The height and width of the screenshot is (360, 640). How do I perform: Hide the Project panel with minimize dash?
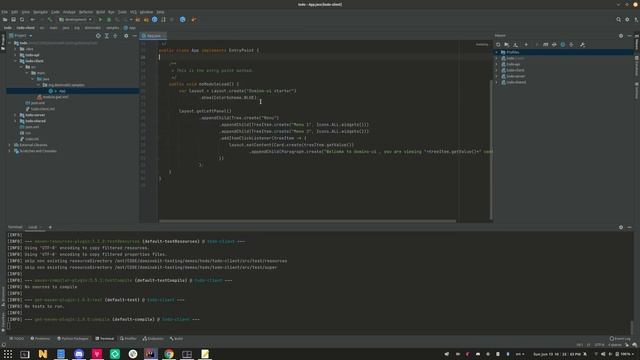coord(135,36)
